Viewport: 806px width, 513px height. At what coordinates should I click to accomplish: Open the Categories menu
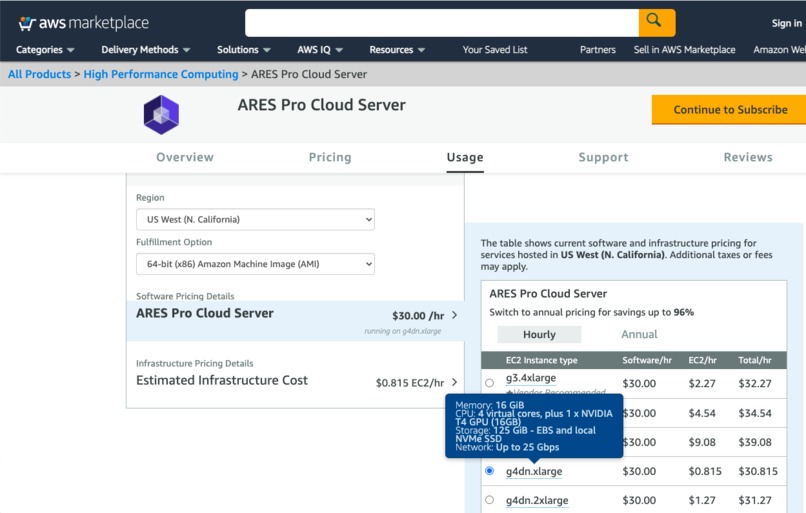(45, 50)
